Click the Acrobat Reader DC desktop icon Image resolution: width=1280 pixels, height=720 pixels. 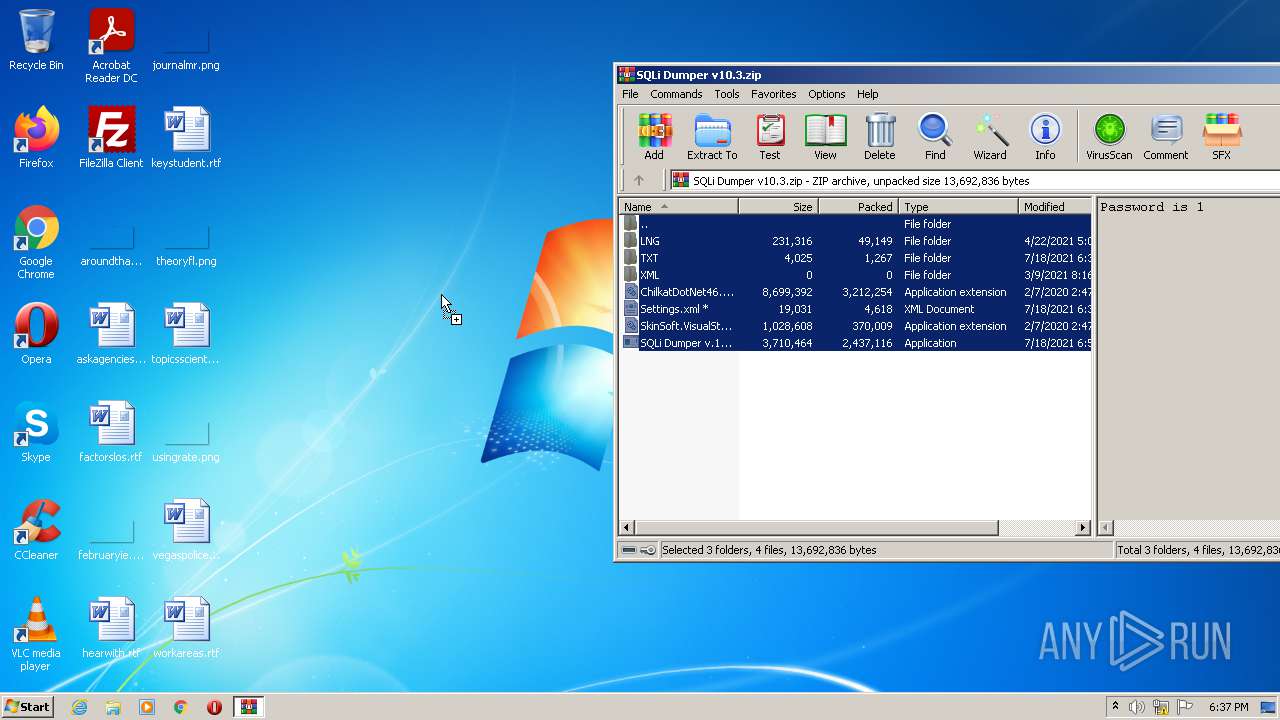111,46
